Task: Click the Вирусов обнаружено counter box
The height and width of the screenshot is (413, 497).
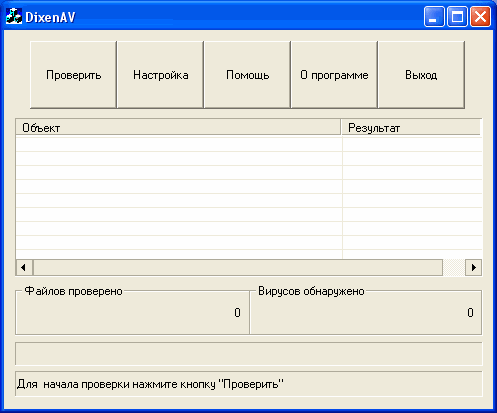Action: tap(366, 312)
